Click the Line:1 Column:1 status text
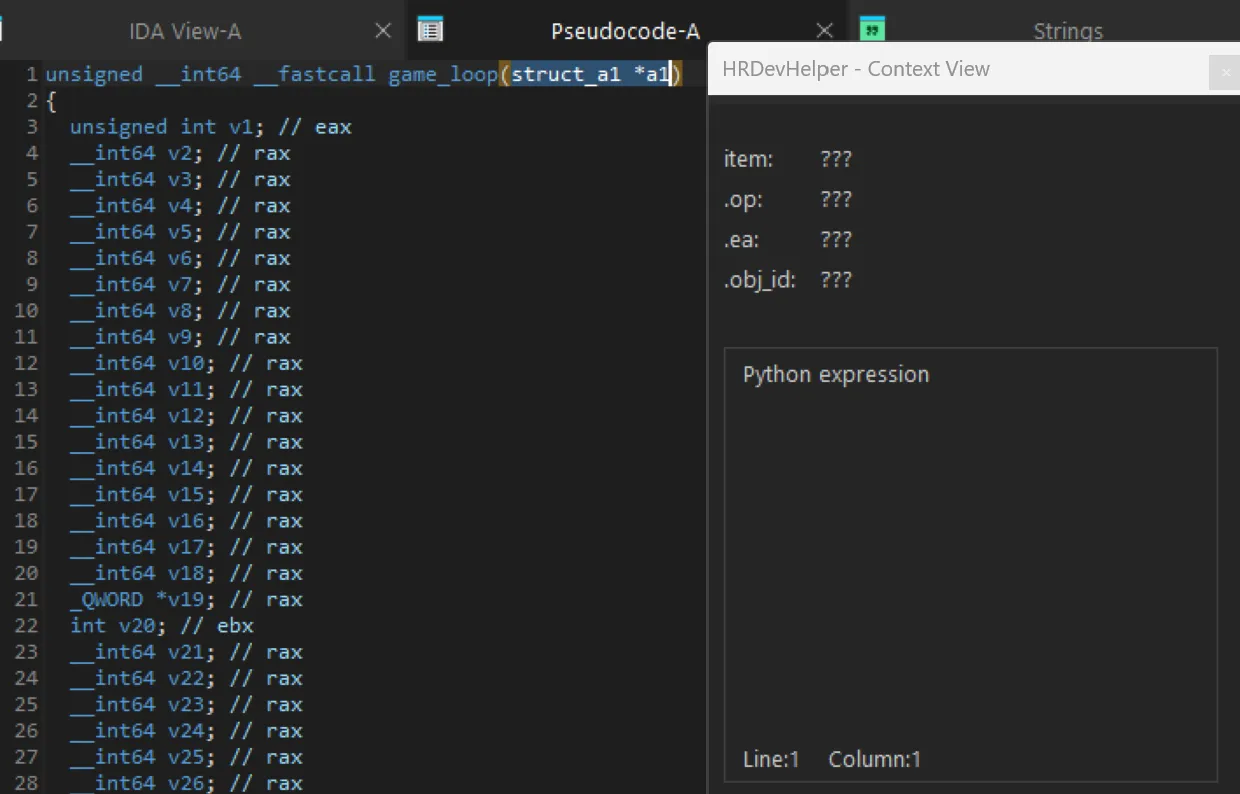Screen dimensions: 1240x794 (832, 759)
